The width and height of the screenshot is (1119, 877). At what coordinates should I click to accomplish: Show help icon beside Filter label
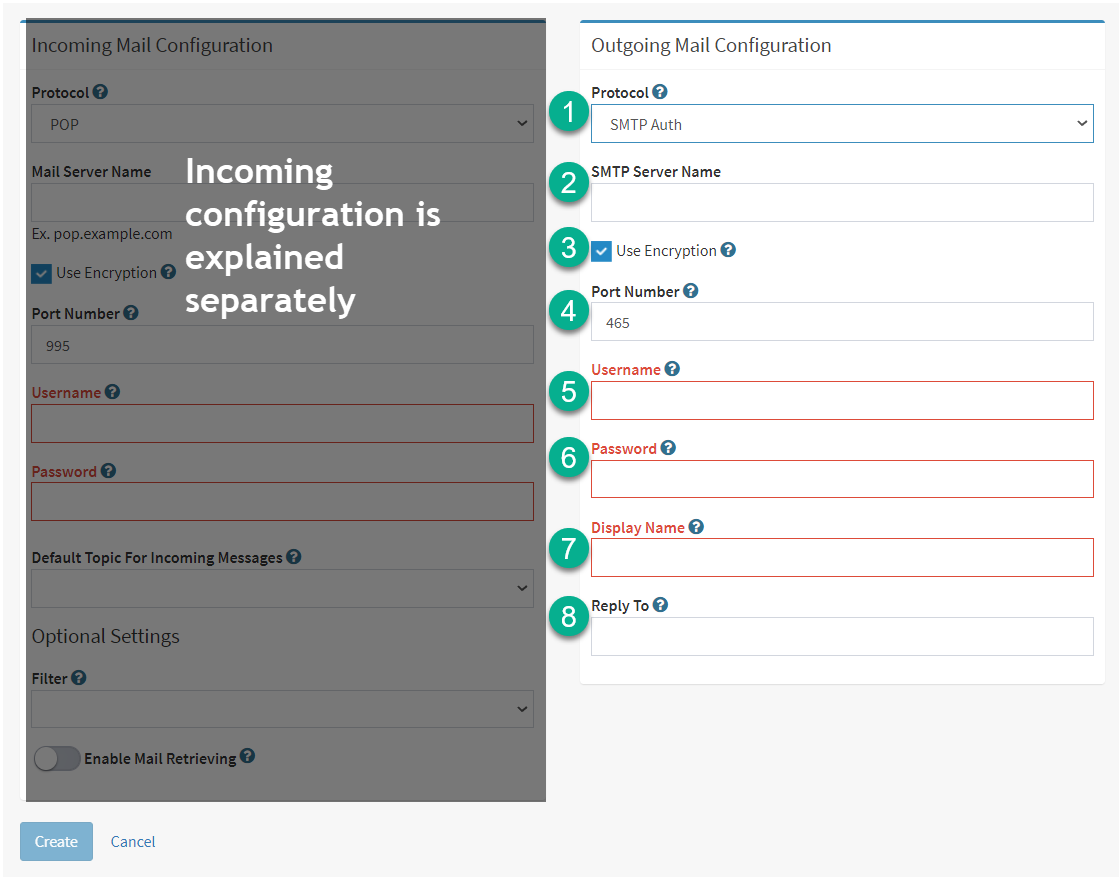click(x=79, y=678)
